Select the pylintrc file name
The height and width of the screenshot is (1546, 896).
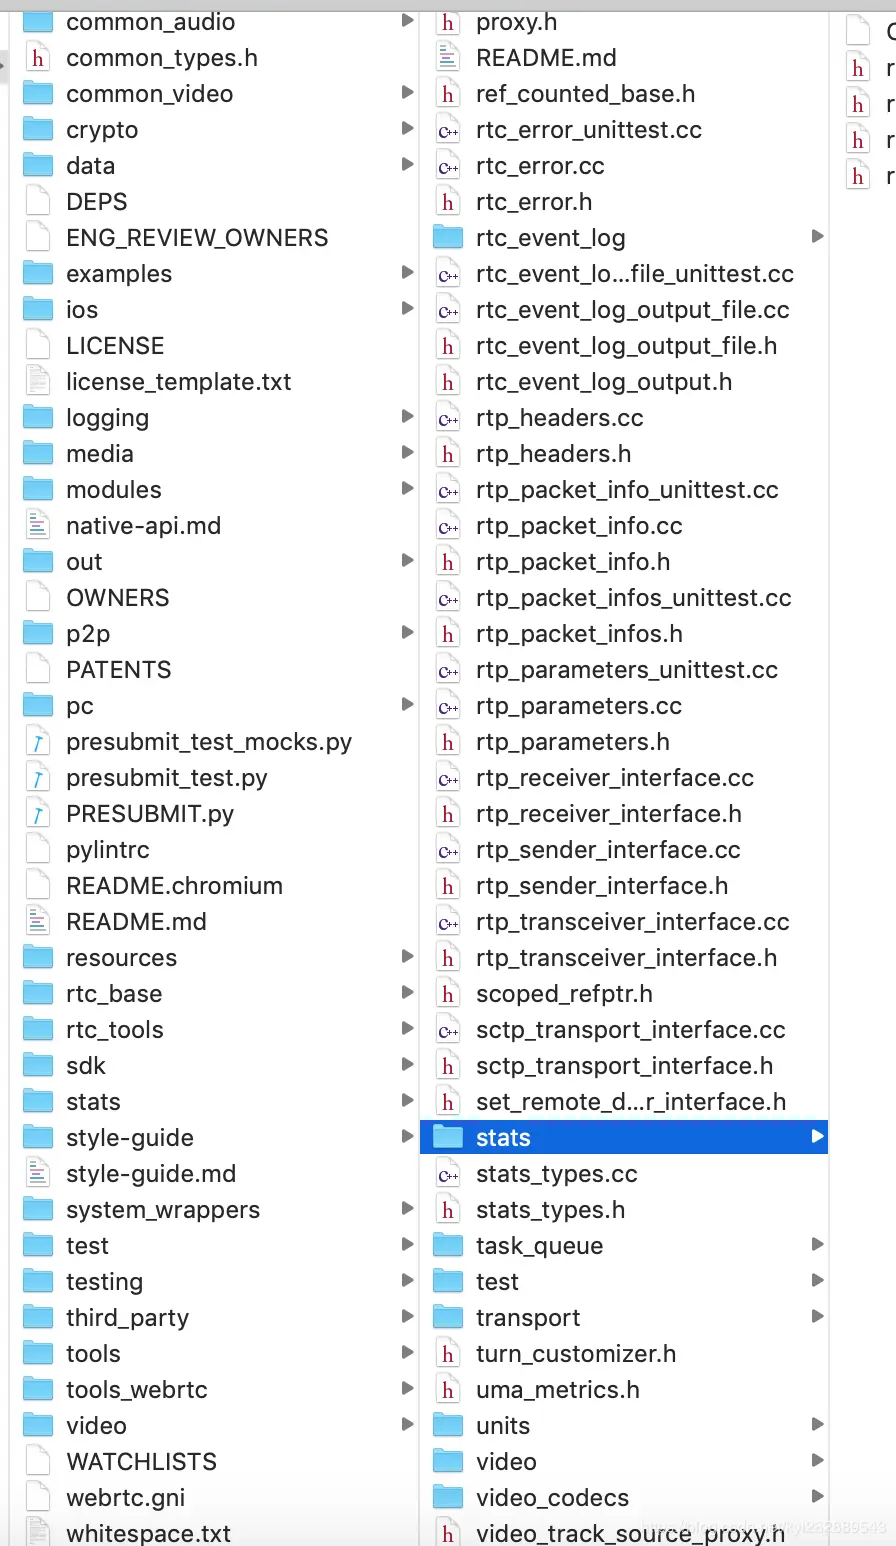(x=108, y=850)
